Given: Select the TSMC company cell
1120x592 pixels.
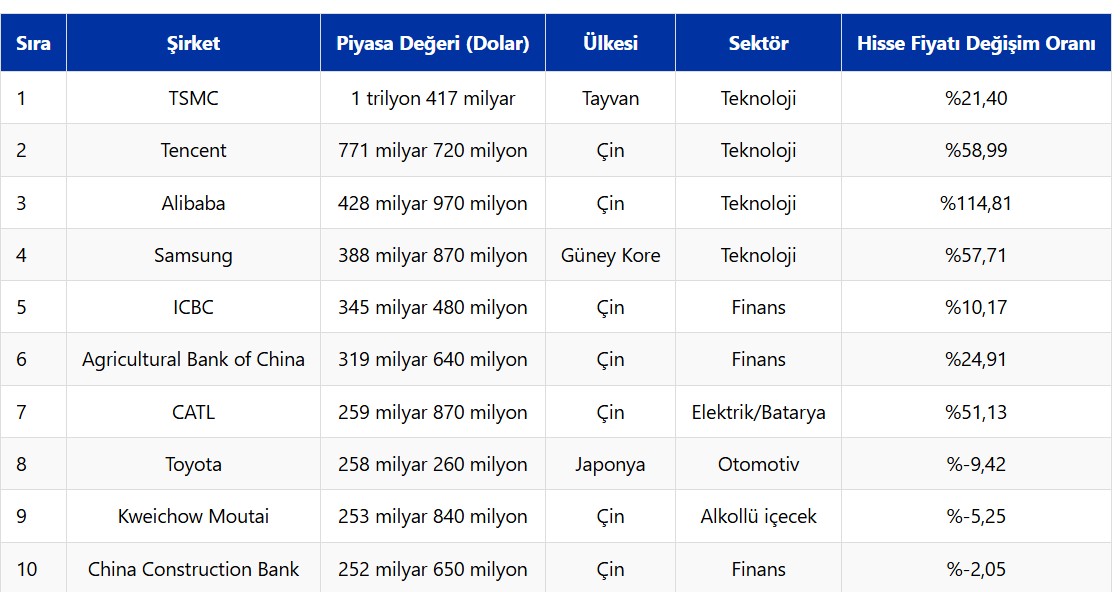Looking at the screenshot, I should point(193,98).
